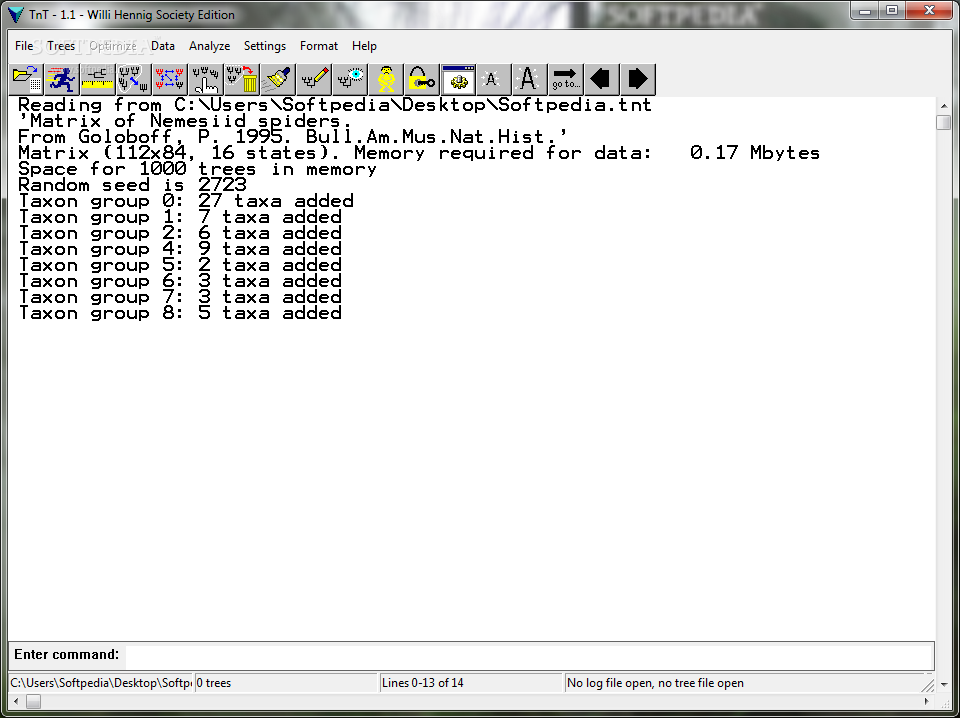Click the file path status bar entry
The height and width of the screenshot is (718, 960).
click(x=100, y=682)
